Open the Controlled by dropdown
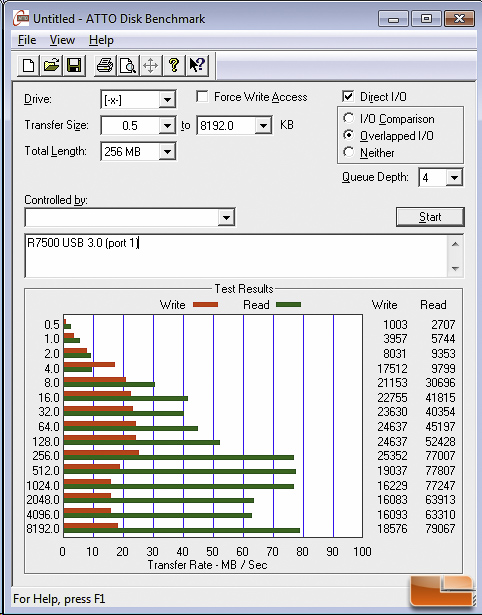The width and height of the screenshot is (482, 615). tap(226, 217)
